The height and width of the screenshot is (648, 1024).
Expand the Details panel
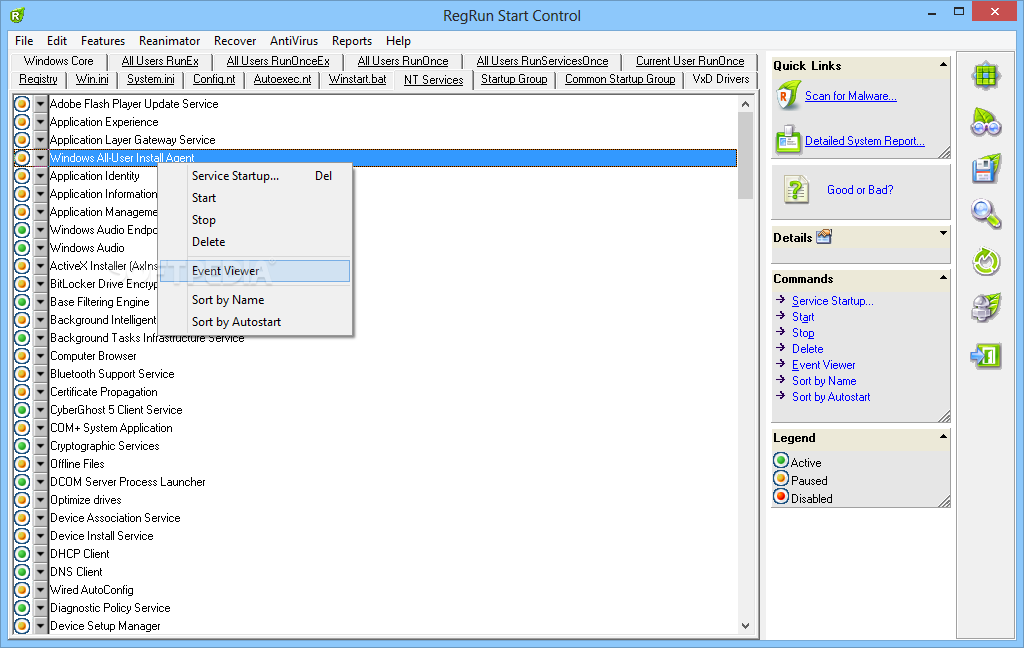943,233
